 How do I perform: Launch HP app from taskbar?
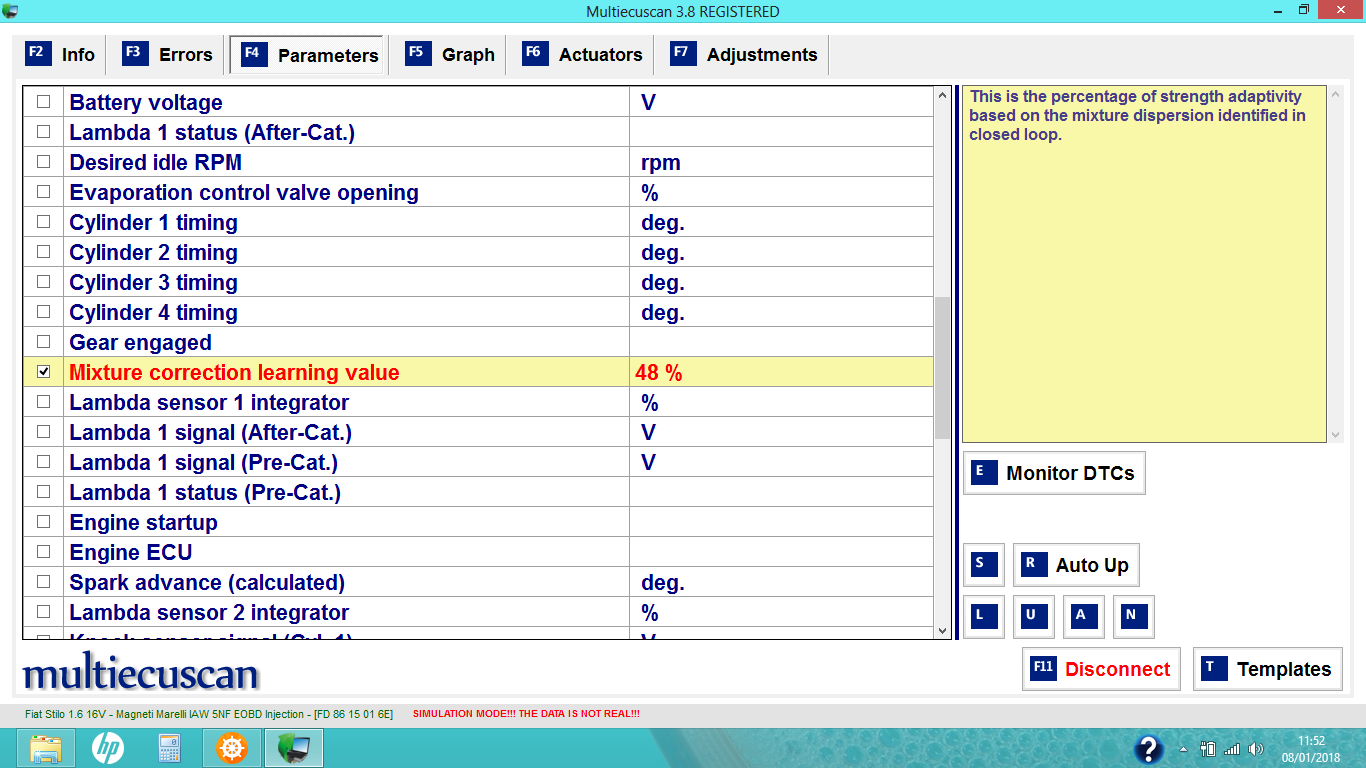[x=107, y=748]
